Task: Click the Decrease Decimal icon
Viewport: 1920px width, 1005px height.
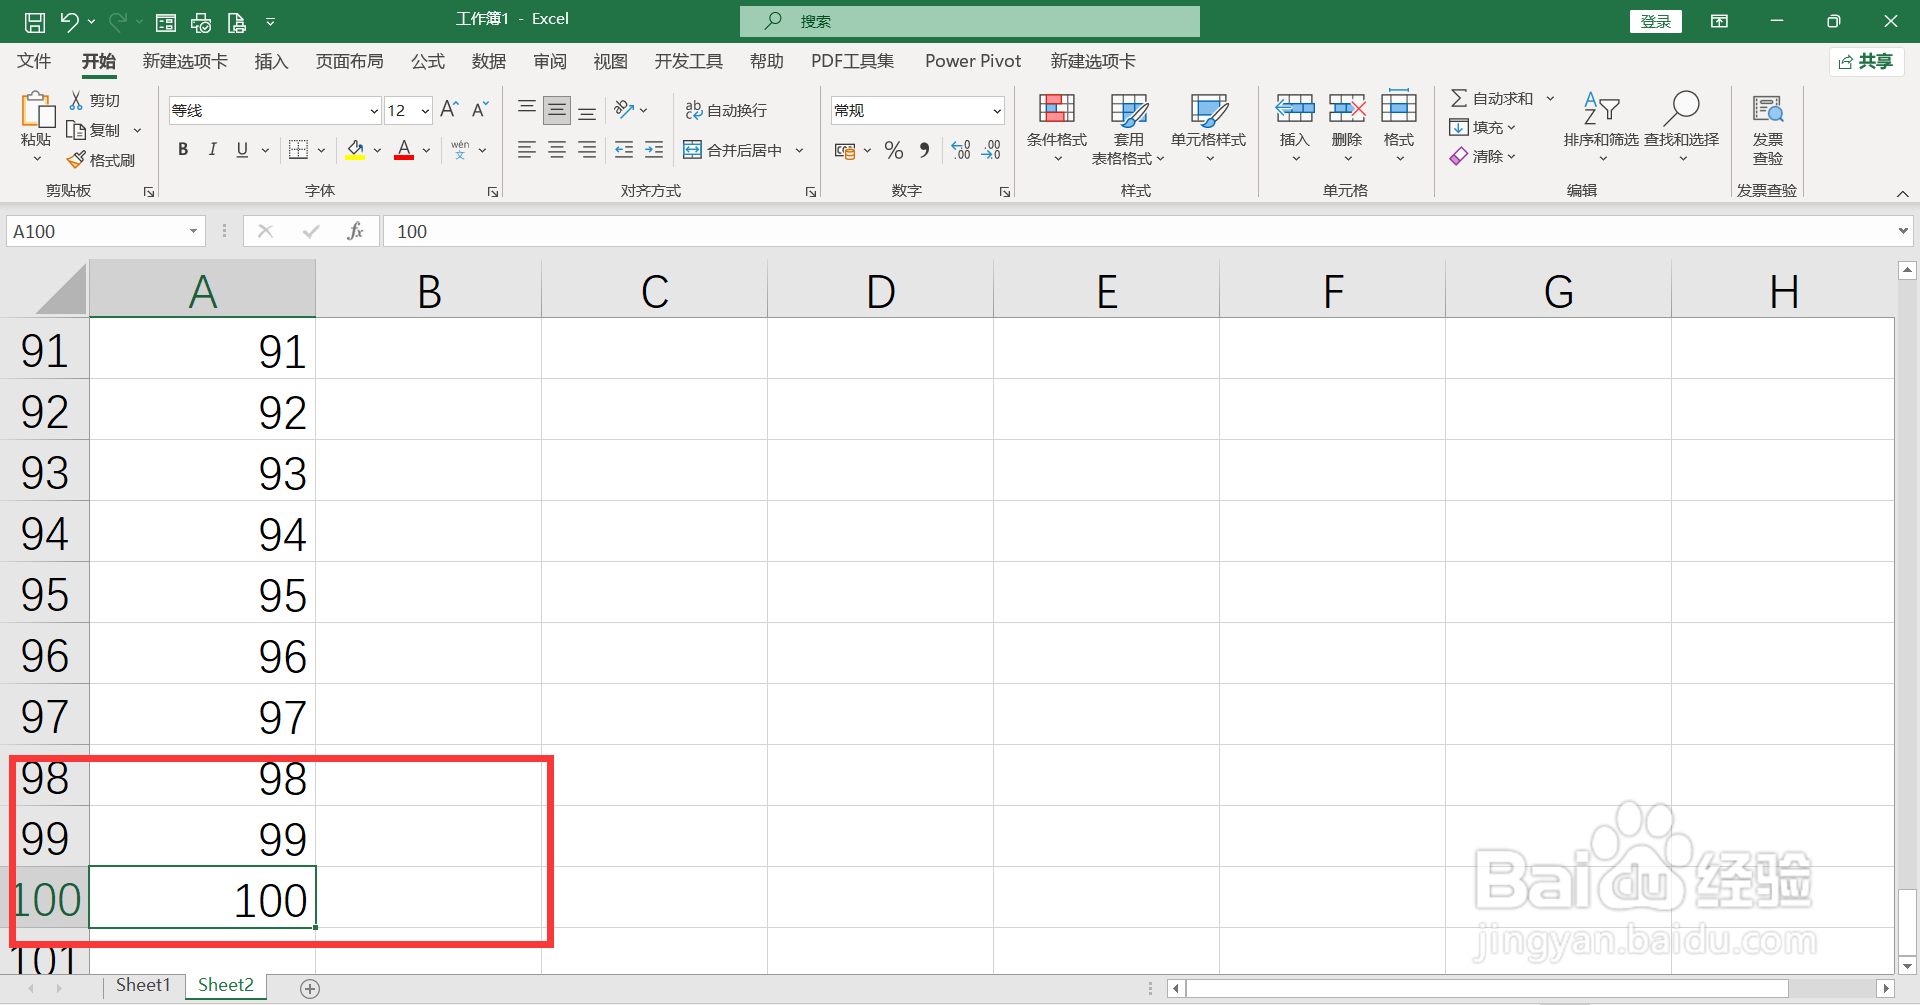Action: tap(991, 150)
